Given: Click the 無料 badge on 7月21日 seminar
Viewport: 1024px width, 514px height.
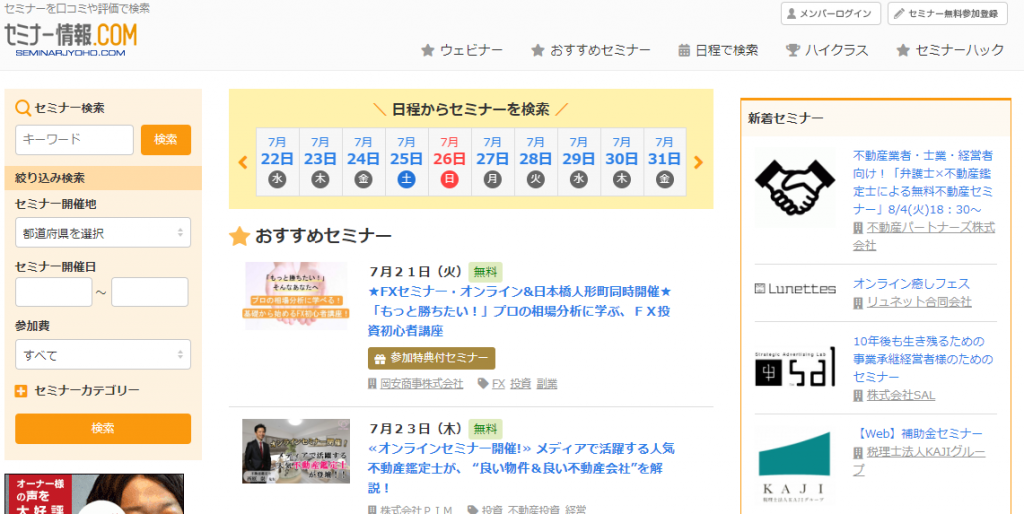Looking at the screenshot, I should click(485, 272).
